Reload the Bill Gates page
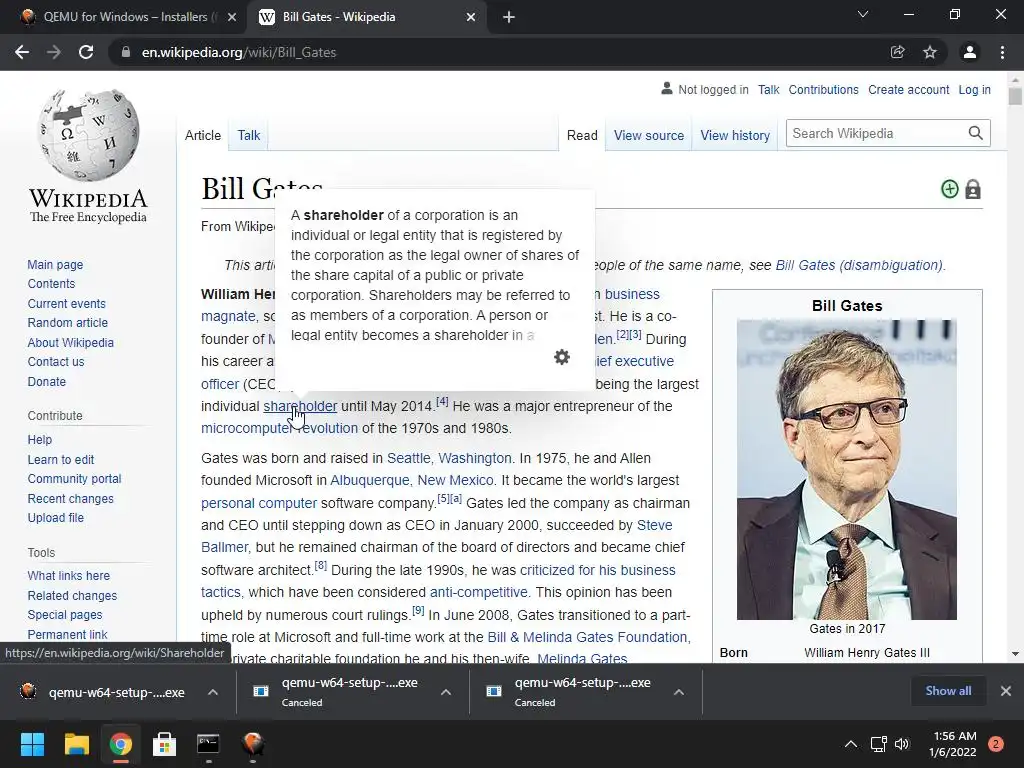Viewport: 1024px width, 768px height. click(86, 52)
